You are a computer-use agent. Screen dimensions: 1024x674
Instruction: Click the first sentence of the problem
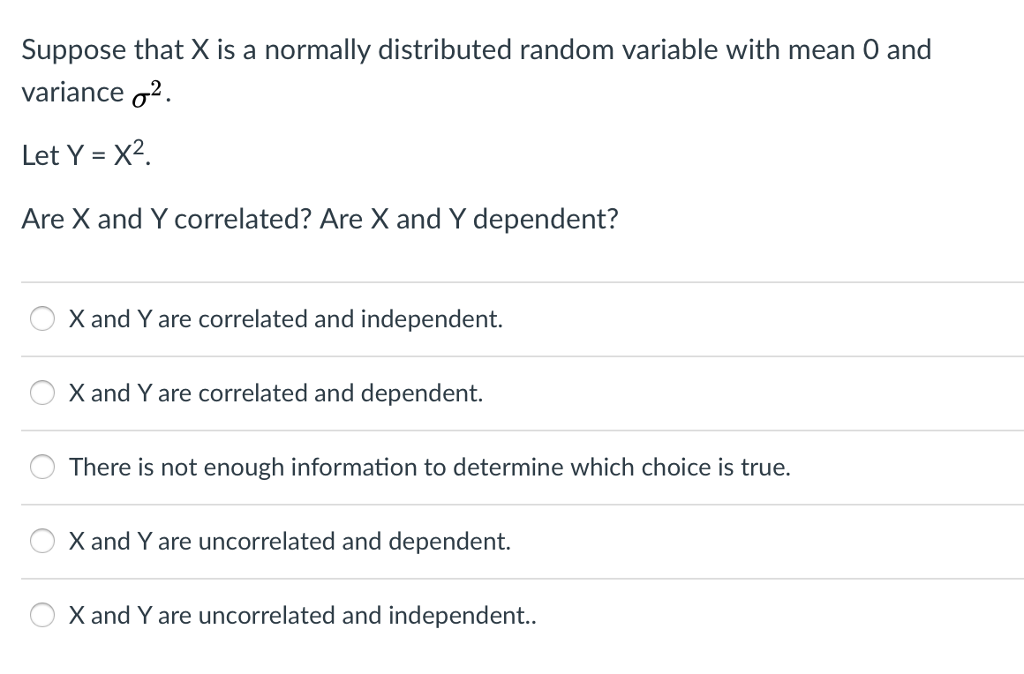coord(477,49)
